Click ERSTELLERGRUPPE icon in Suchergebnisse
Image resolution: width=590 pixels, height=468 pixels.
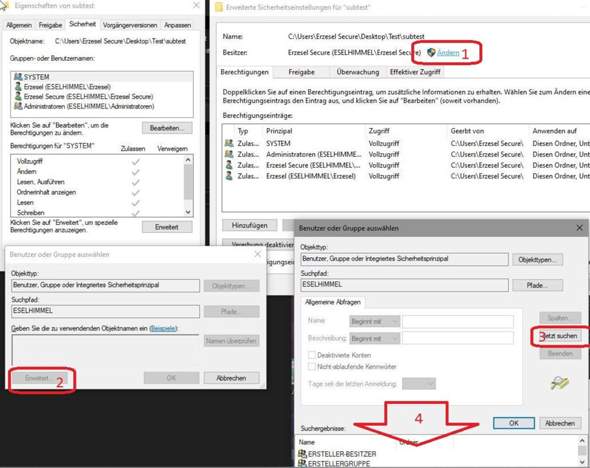pos(302,463)
